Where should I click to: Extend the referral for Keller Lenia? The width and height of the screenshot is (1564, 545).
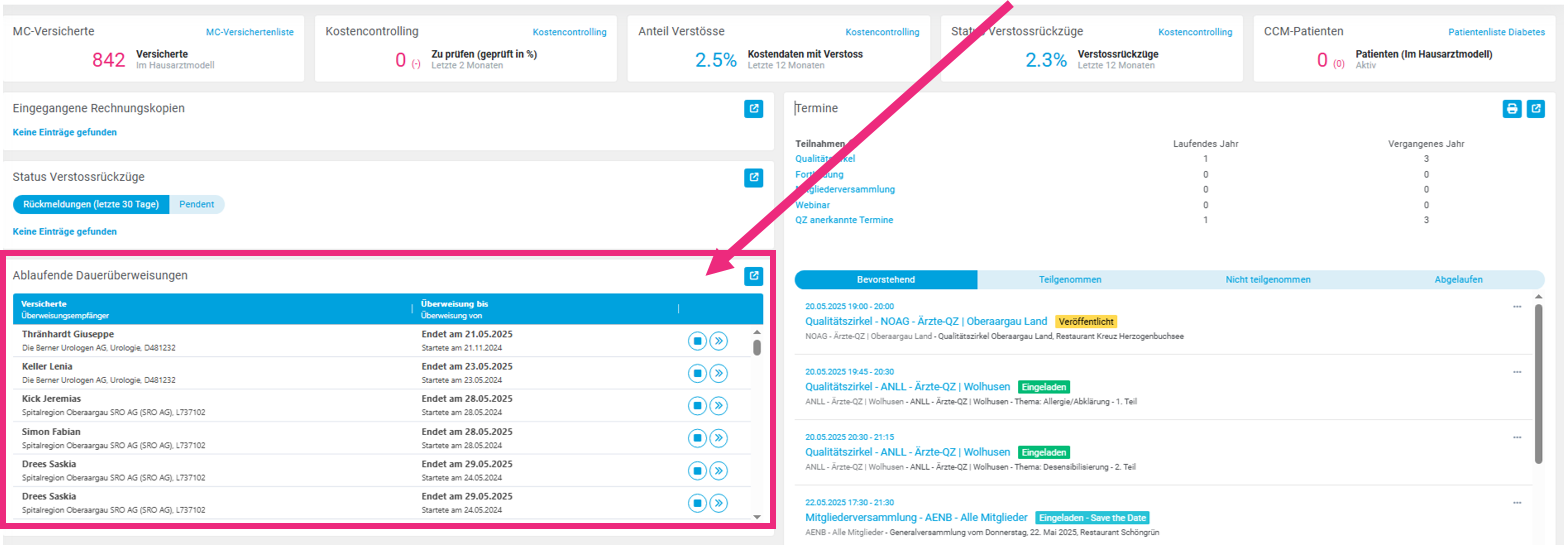coord(718,374)
